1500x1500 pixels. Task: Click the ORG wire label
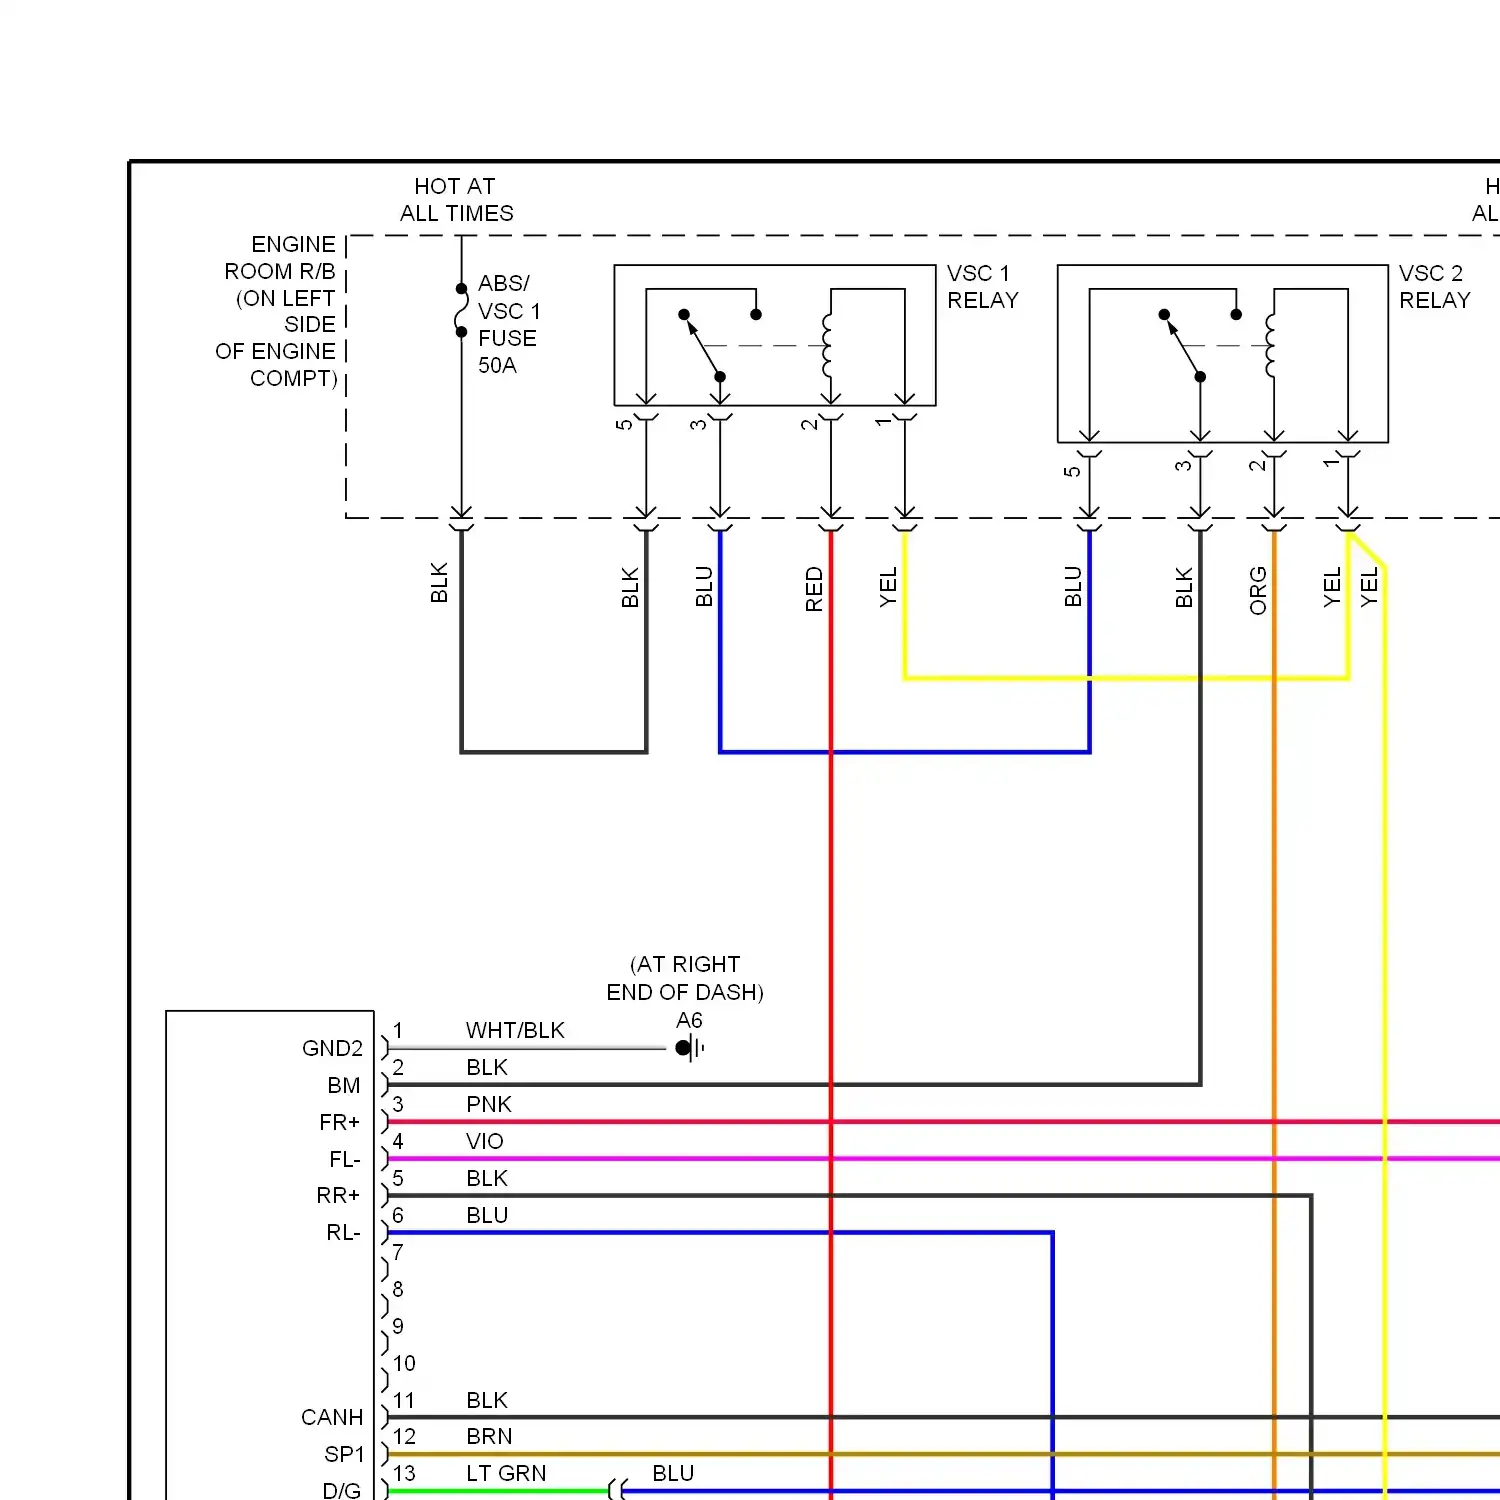tap(1258, 590)
